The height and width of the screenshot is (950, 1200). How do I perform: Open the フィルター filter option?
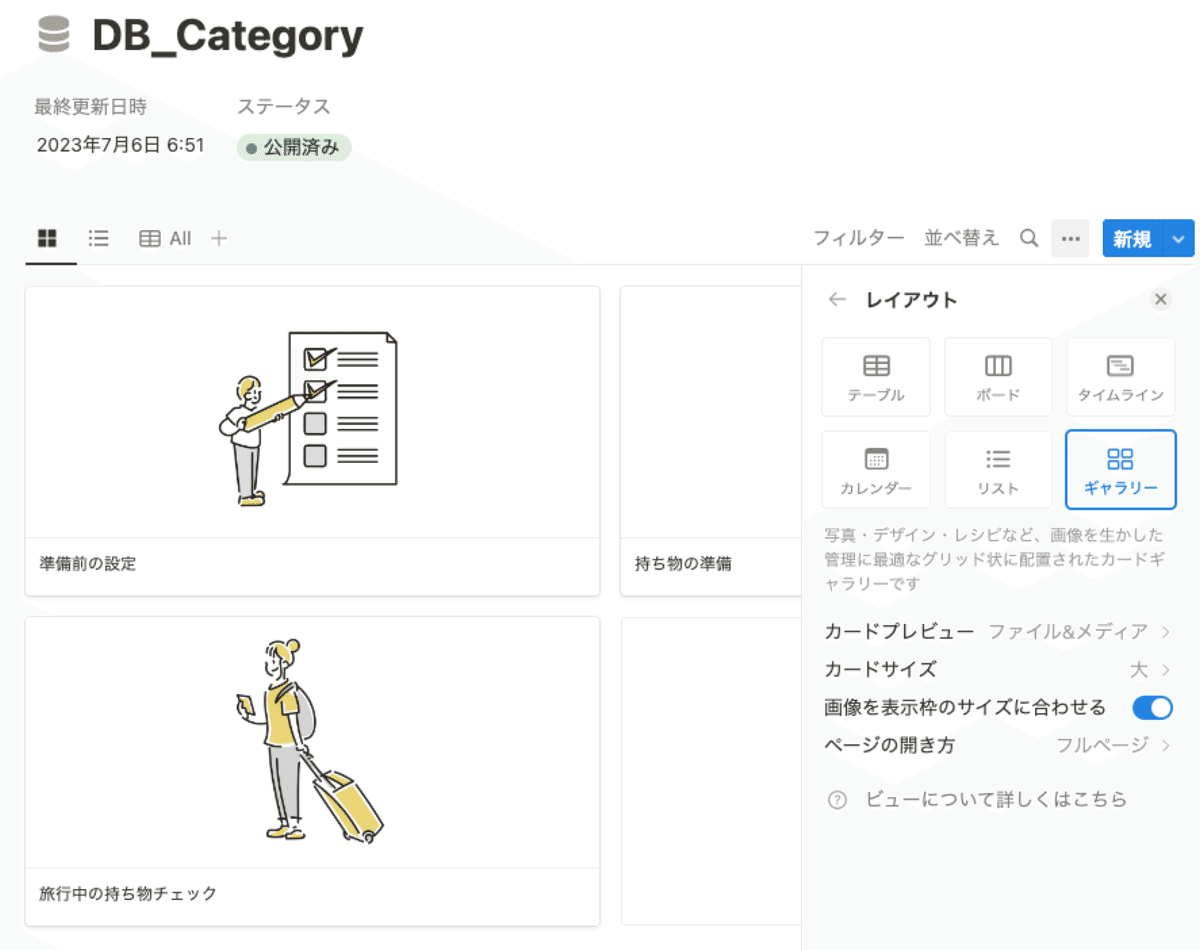click(858, 238)
